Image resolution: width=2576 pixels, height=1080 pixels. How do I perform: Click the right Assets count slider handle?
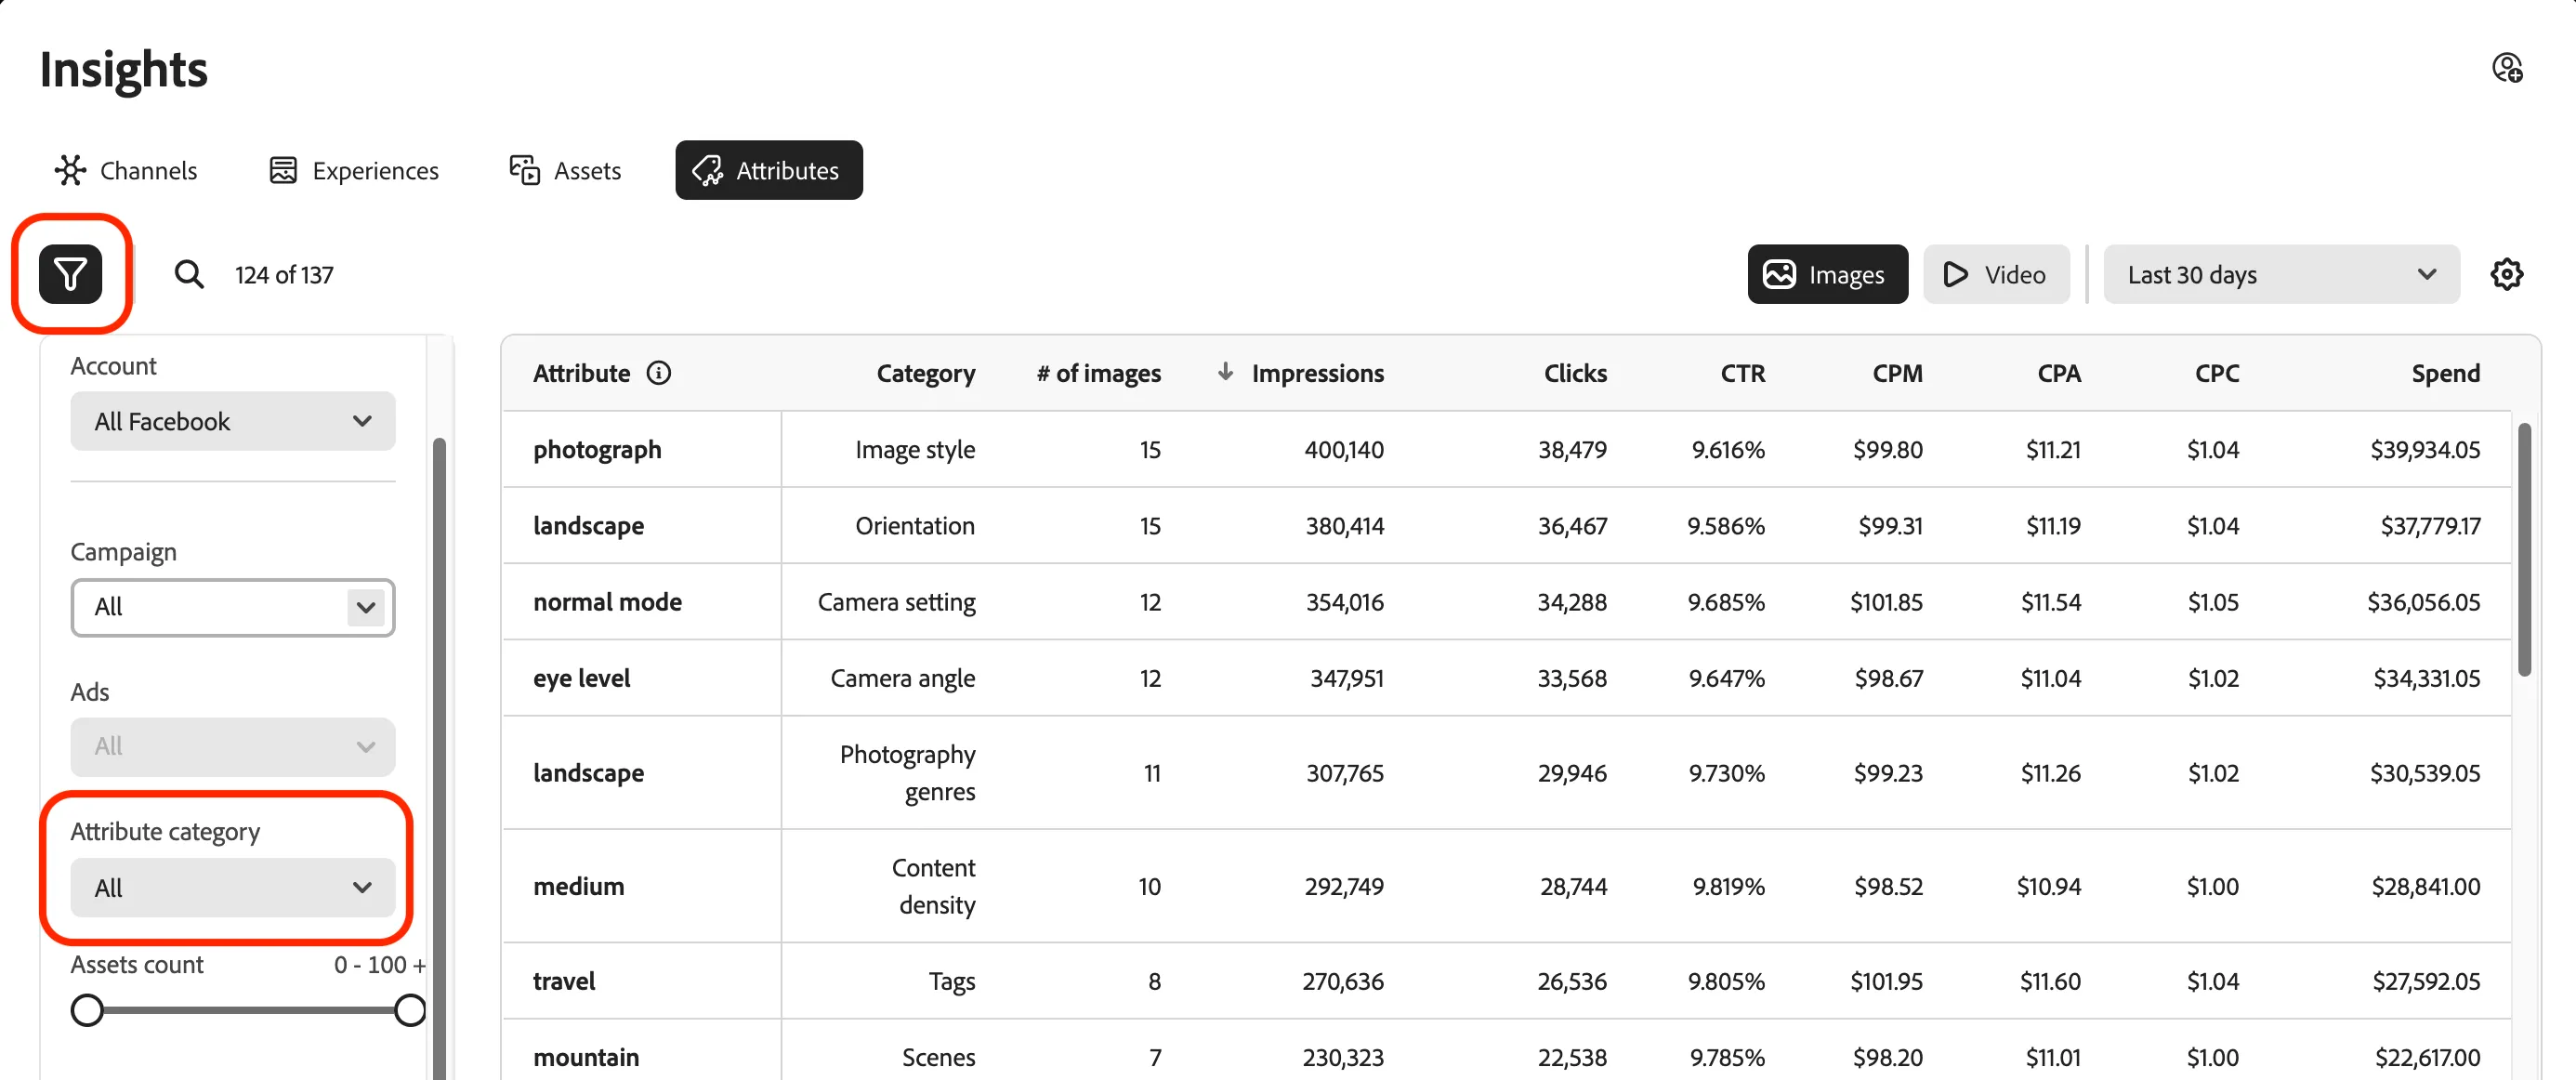pyautogui.click(x=410, y=1010)
